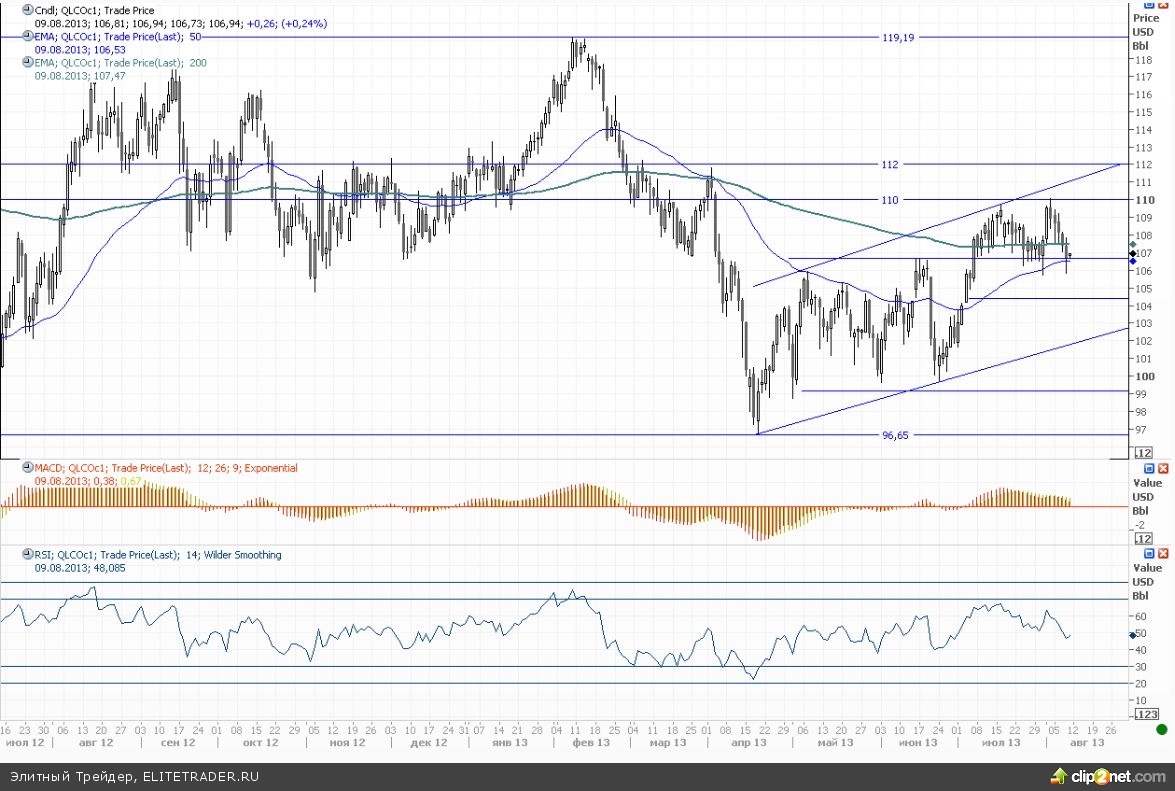Click the clock icon beside EMA 50

27,36
